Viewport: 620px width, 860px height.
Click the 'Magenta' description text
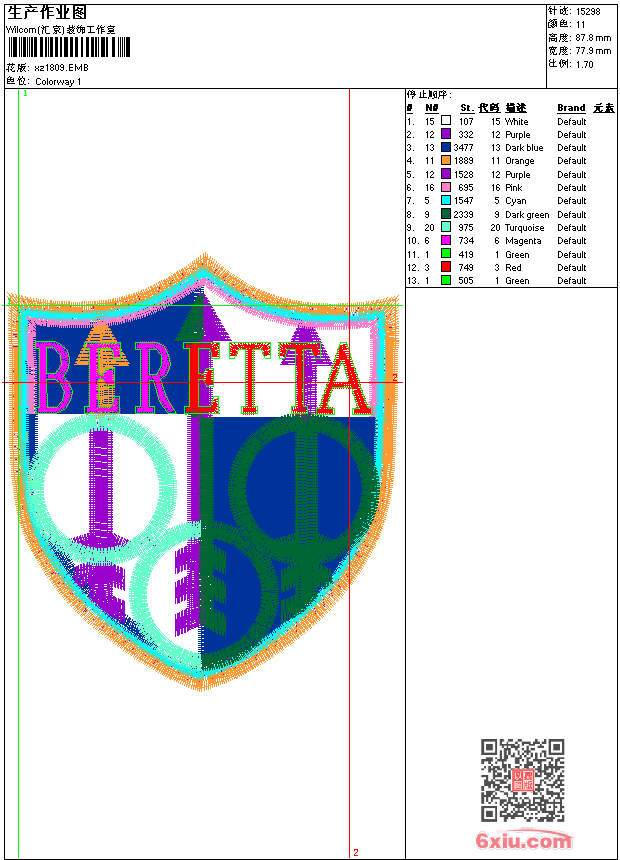coord(523,241)
